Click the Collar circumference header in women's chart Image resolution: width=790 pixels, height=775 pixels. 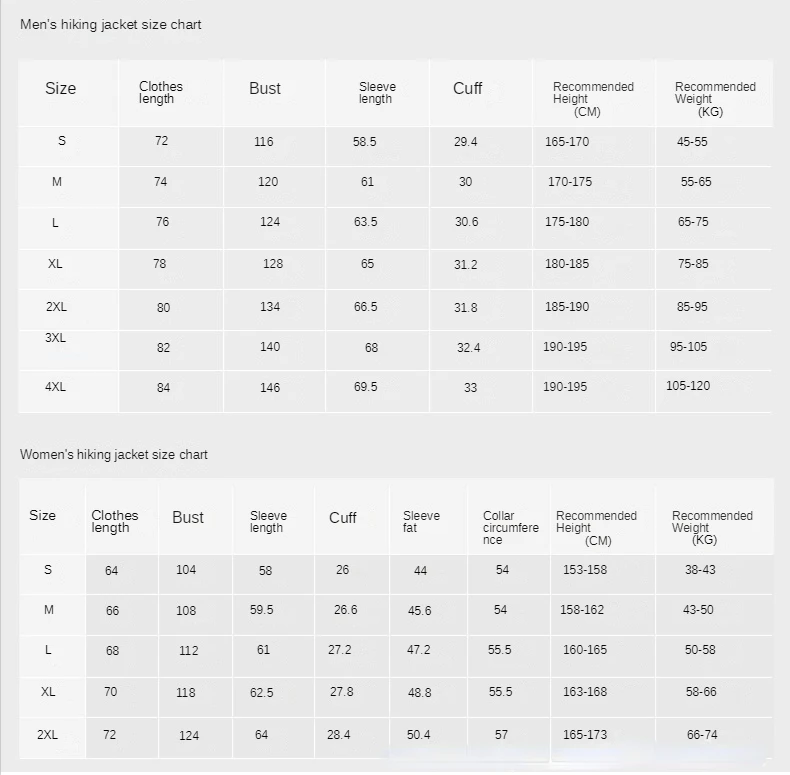point(510,528)
